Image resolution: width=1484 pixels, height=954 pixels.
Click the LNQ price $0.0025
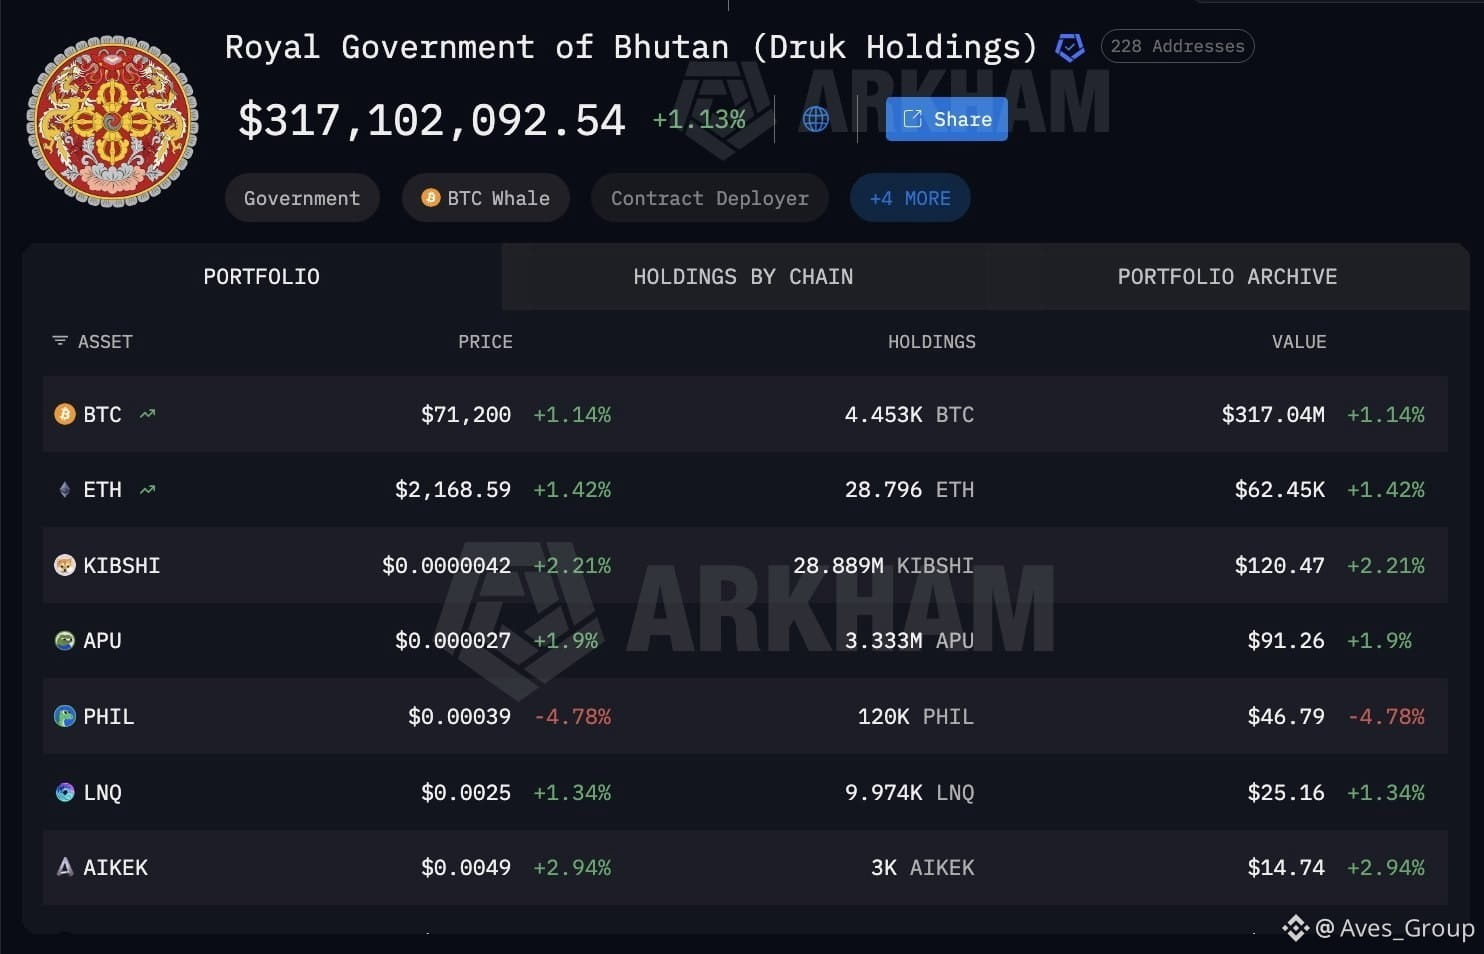click(466, 792)
